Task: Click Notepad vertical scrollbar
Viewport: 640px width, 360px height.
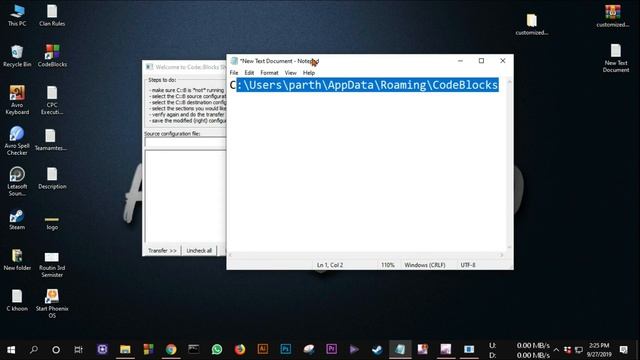Action: [x=509, y=164]
